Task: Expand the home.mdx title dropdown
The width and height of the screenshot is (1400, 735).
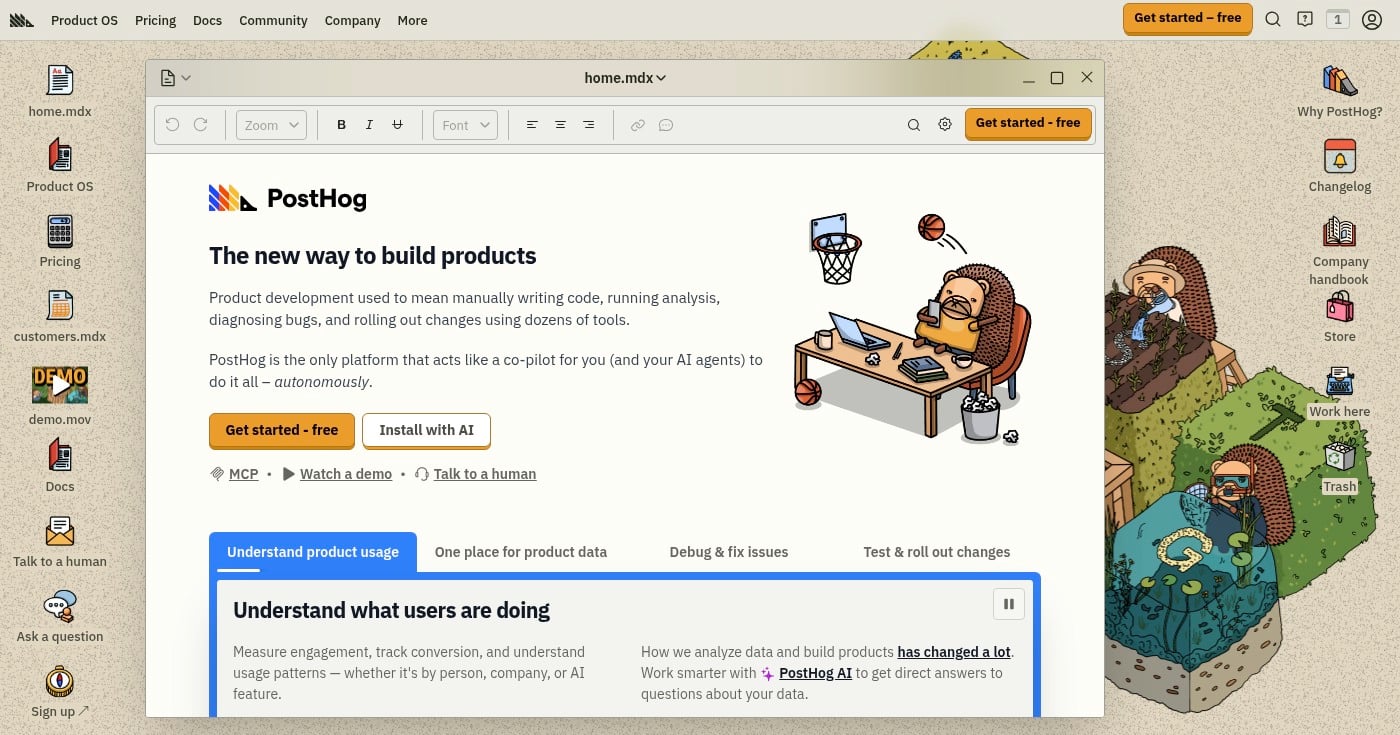Action: click(625, 78)
